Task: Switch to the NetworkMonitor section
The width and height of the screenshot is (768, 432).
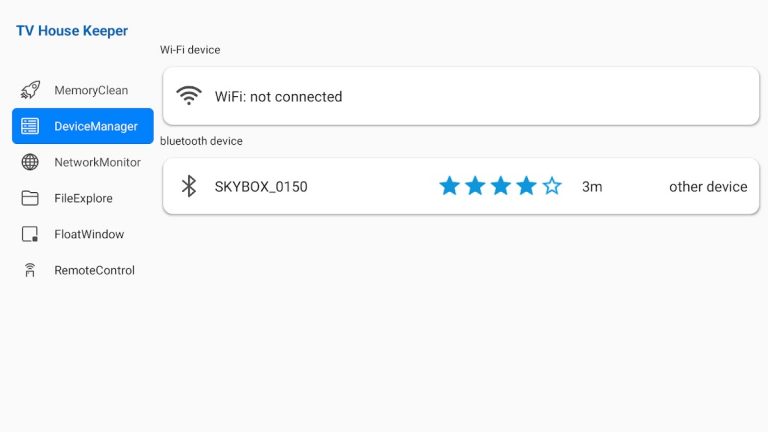Action: point(97,162)
